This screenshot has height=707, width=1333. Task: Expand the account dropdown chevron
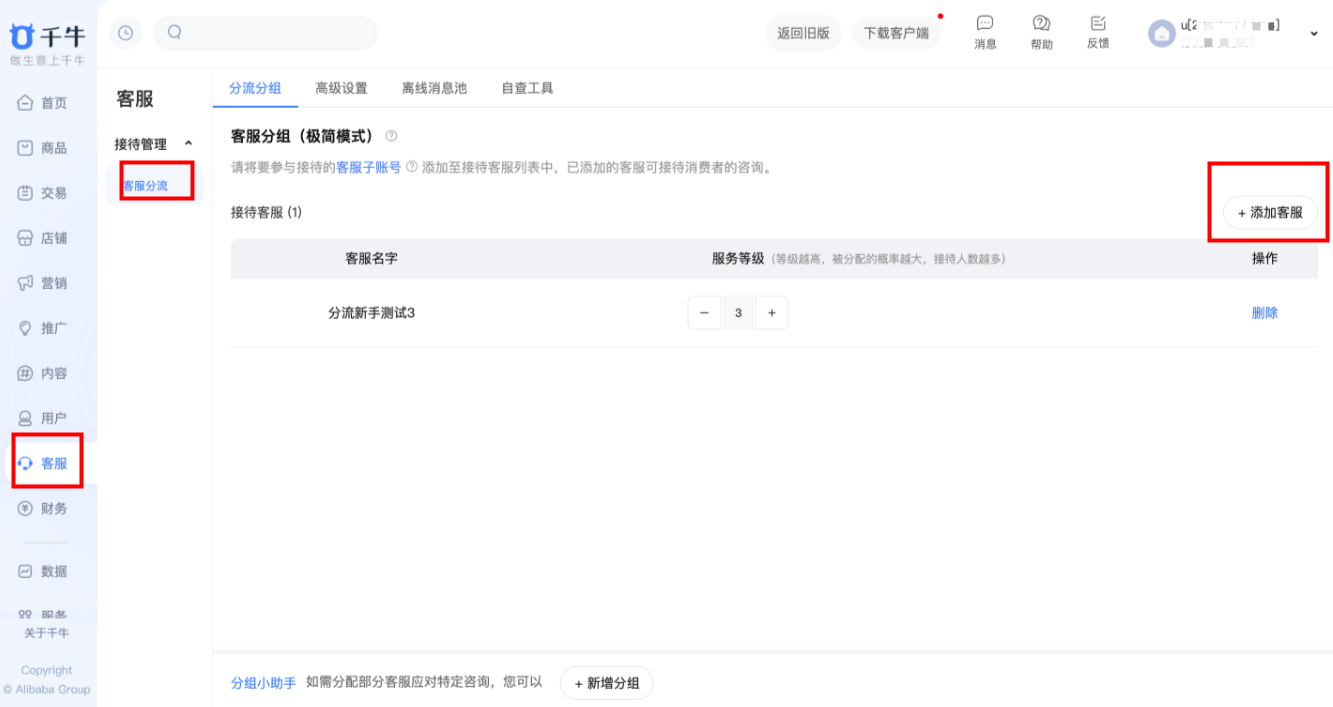coord(1314,34)
